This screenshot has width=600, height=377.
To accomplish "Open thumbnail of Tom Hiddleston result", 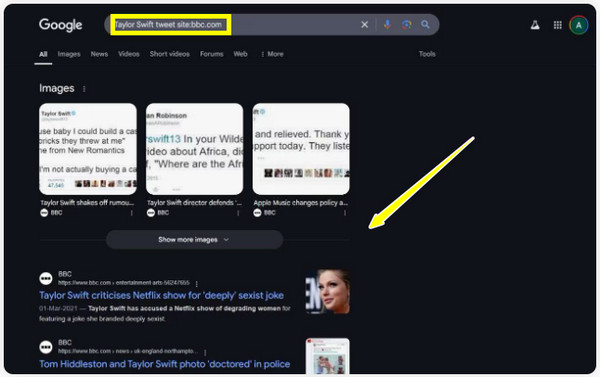I will [x=328, y=356].
